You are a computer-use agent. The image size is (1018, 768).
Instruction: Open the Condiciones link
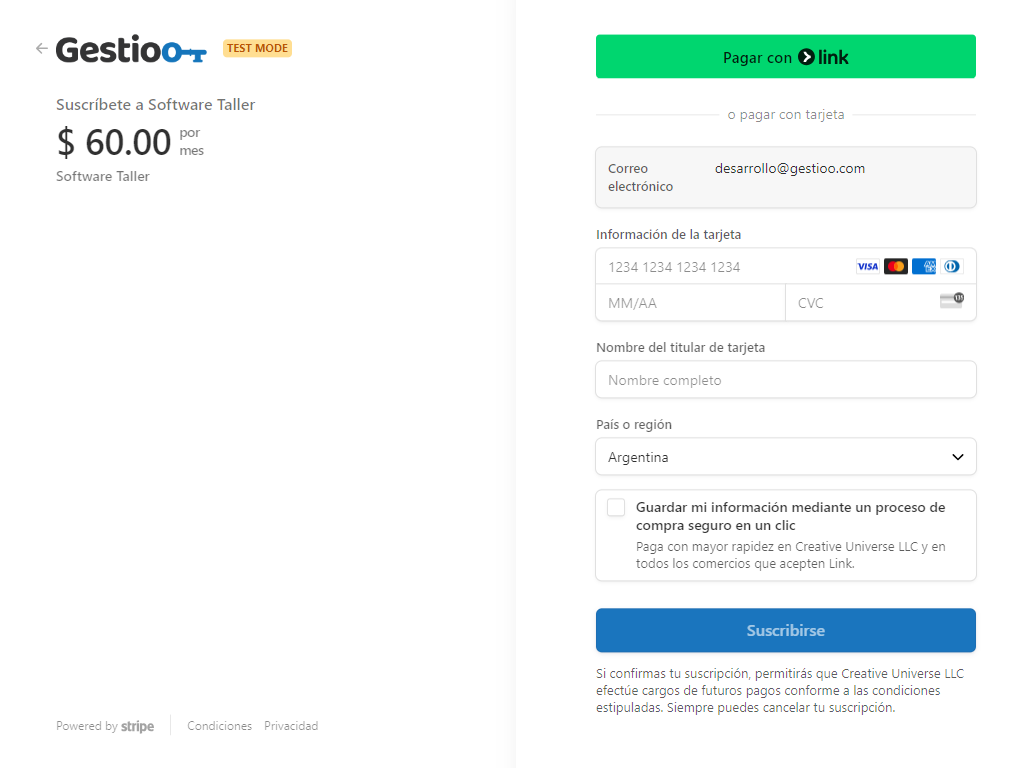tap(219, 726)
